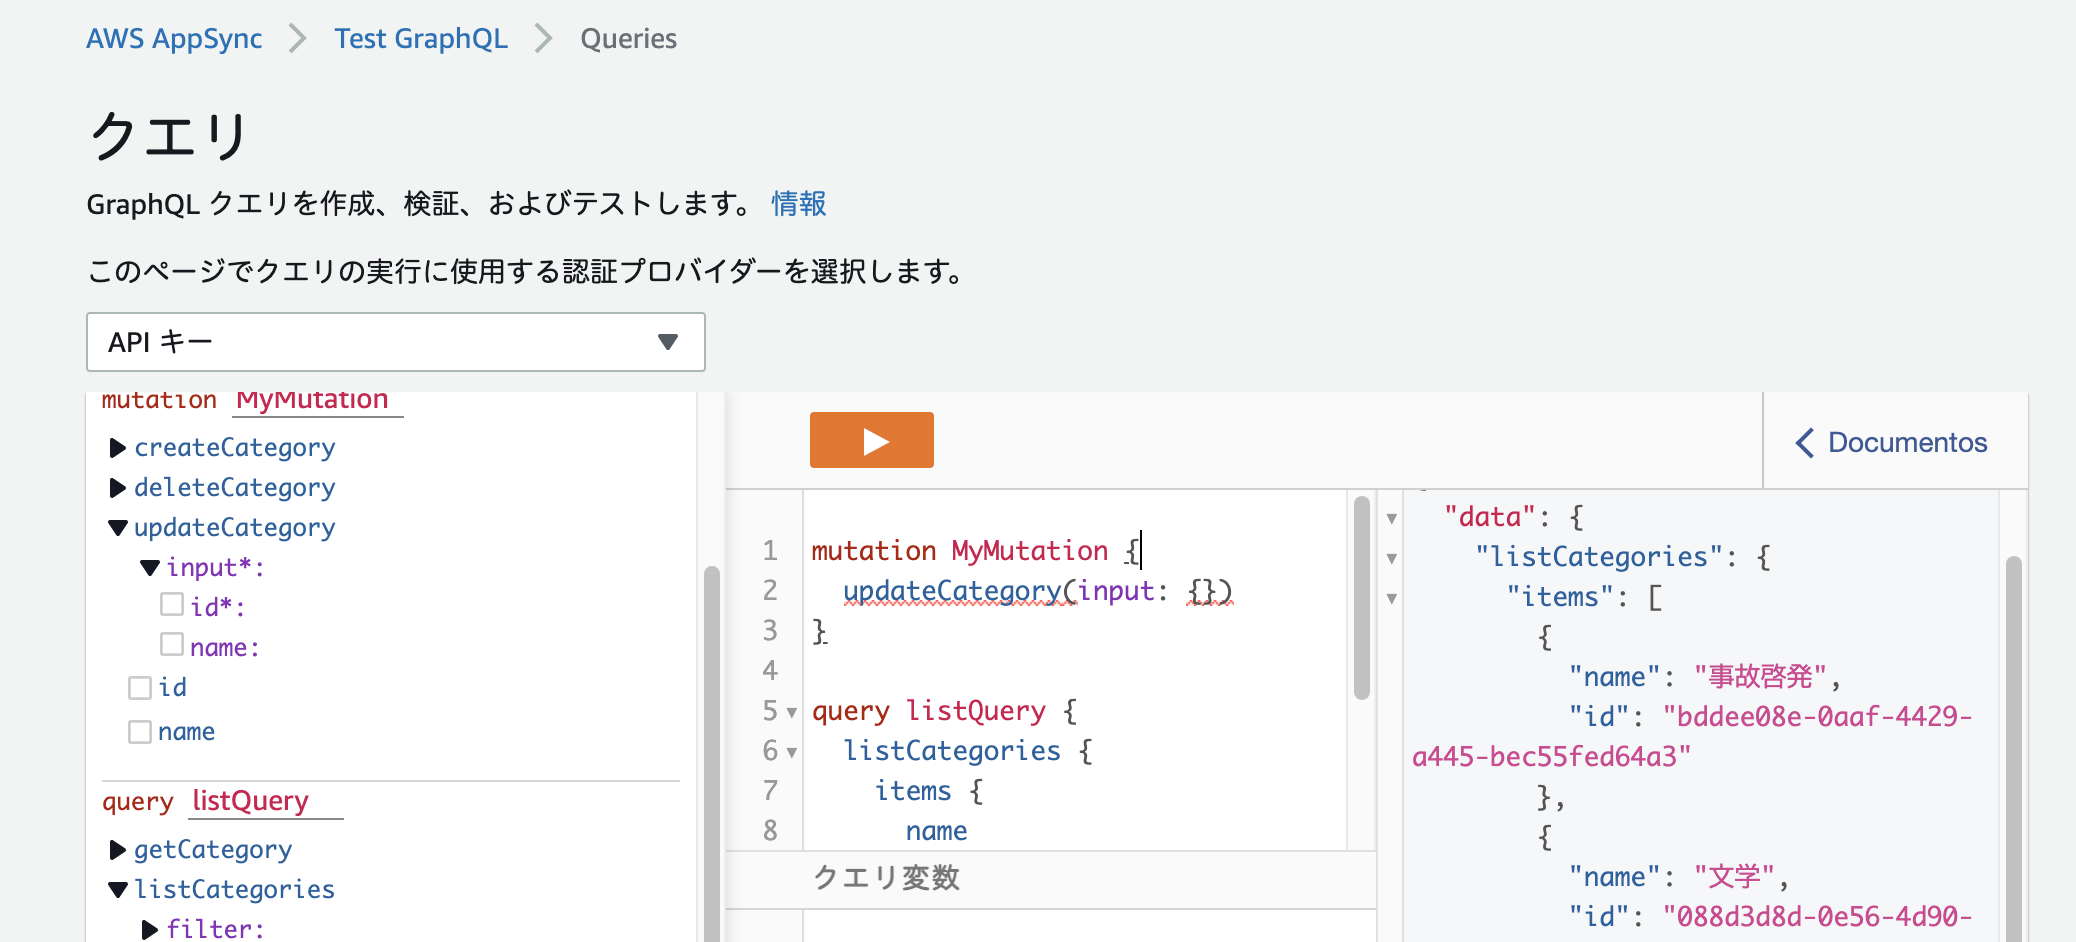
Task: Click the mutation keyword in explorer header
Action: click(x=159, y=400)
